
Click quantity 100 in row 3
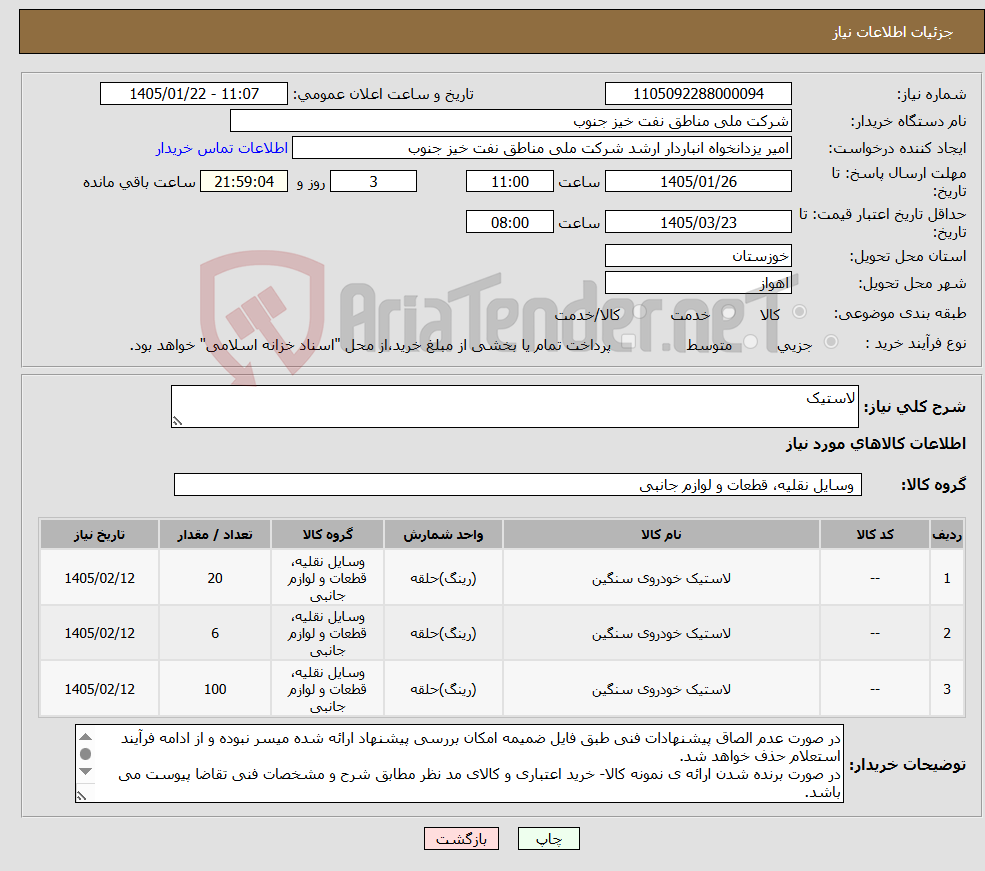(215, 689)
